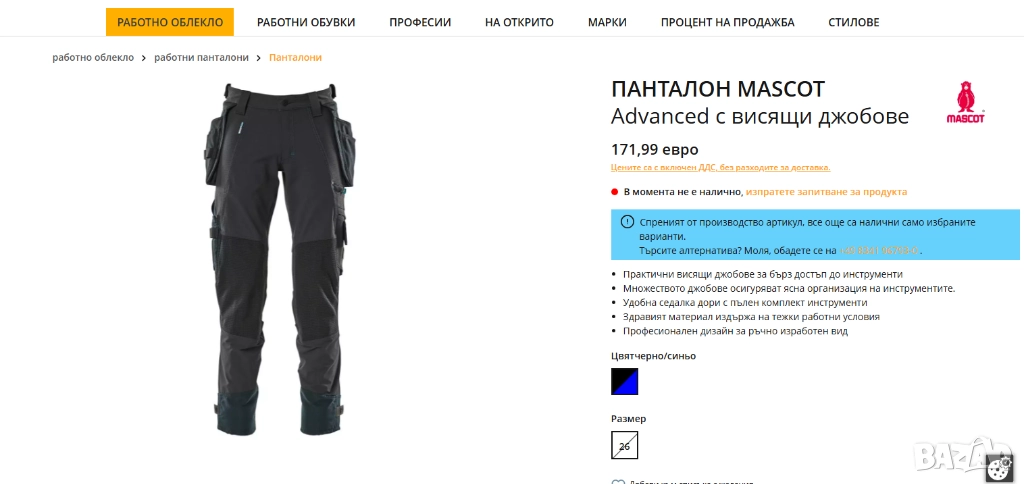Image resolution: width=1024 pixels, height=484 pixels.
Task: Click the product inquiry link
Action: pos(826,192)
